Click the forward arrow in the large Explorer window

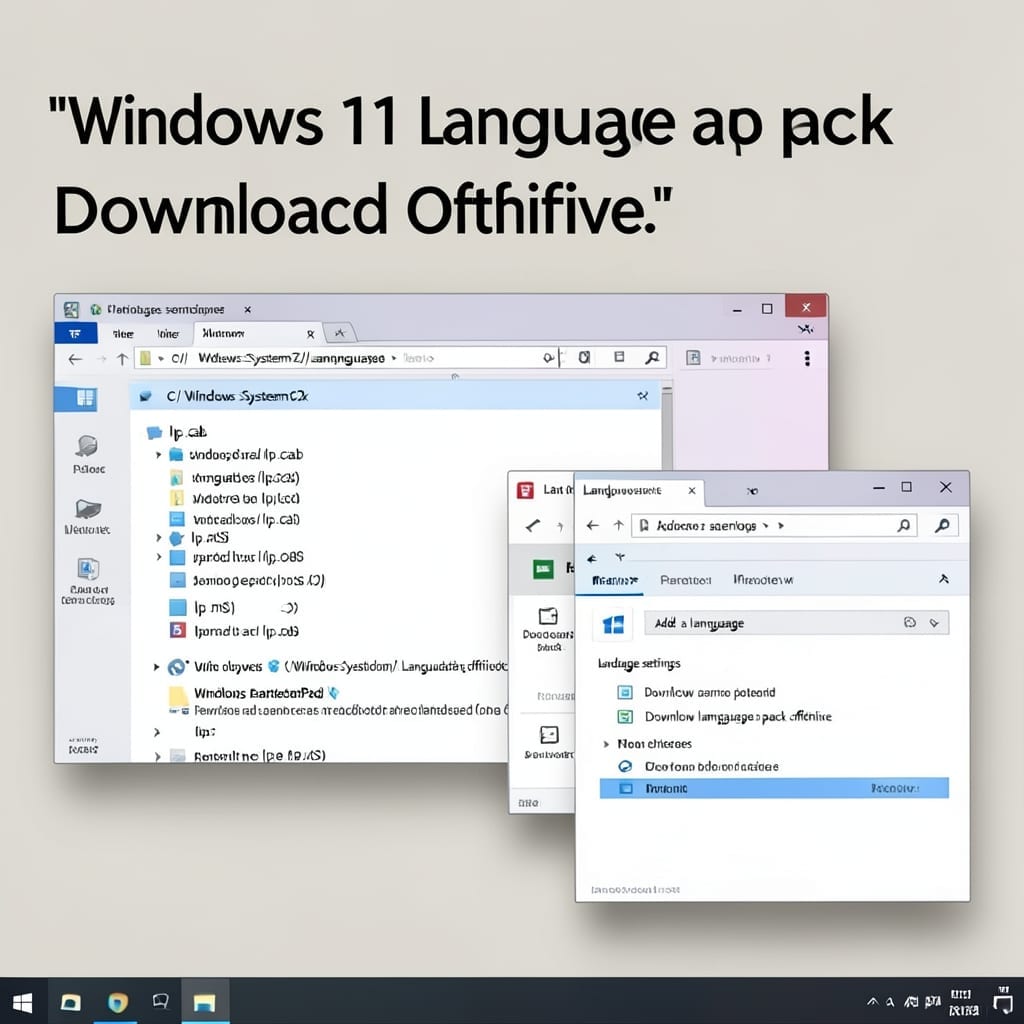tap(101, 359)
